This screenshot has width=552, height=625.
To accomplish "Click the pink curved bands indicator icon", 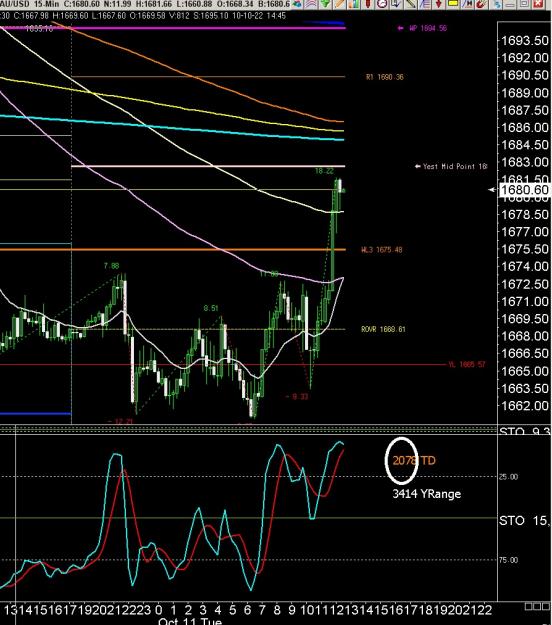I will pos(311,4).
